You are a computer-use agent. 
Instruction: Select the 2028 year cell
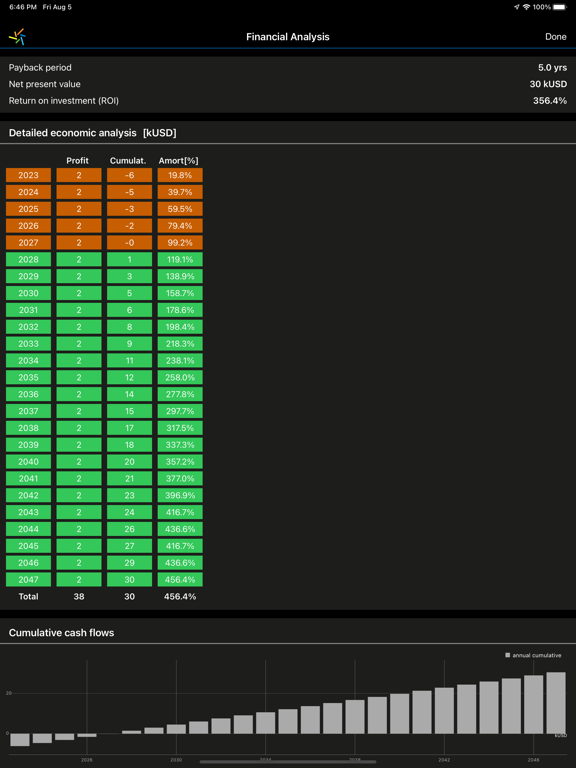coord(28,260)
